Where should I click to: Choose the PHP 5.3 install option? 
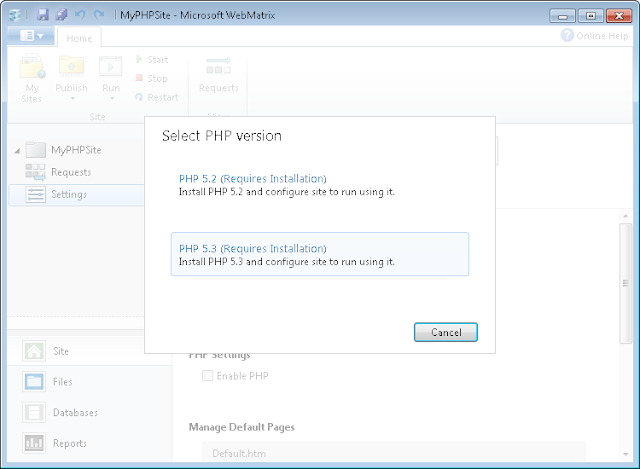coord(320,254)
